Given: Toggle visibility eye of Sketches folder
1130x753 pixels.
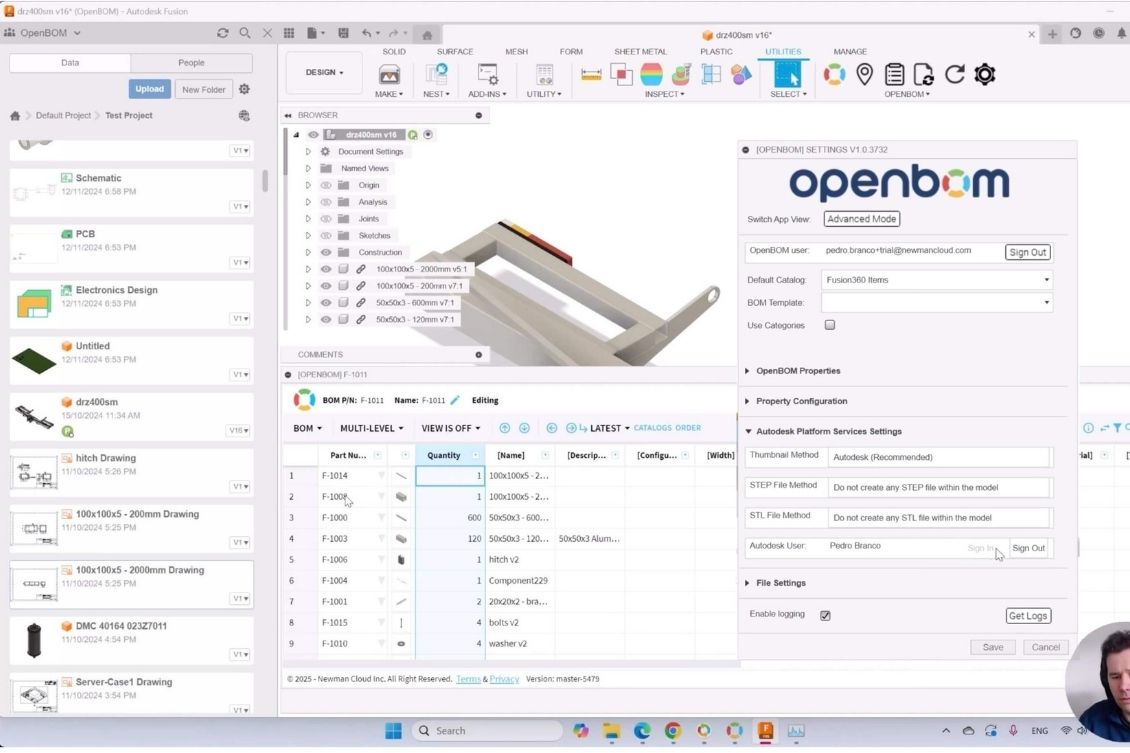Looking at the screenshot, I should point(326,236).
